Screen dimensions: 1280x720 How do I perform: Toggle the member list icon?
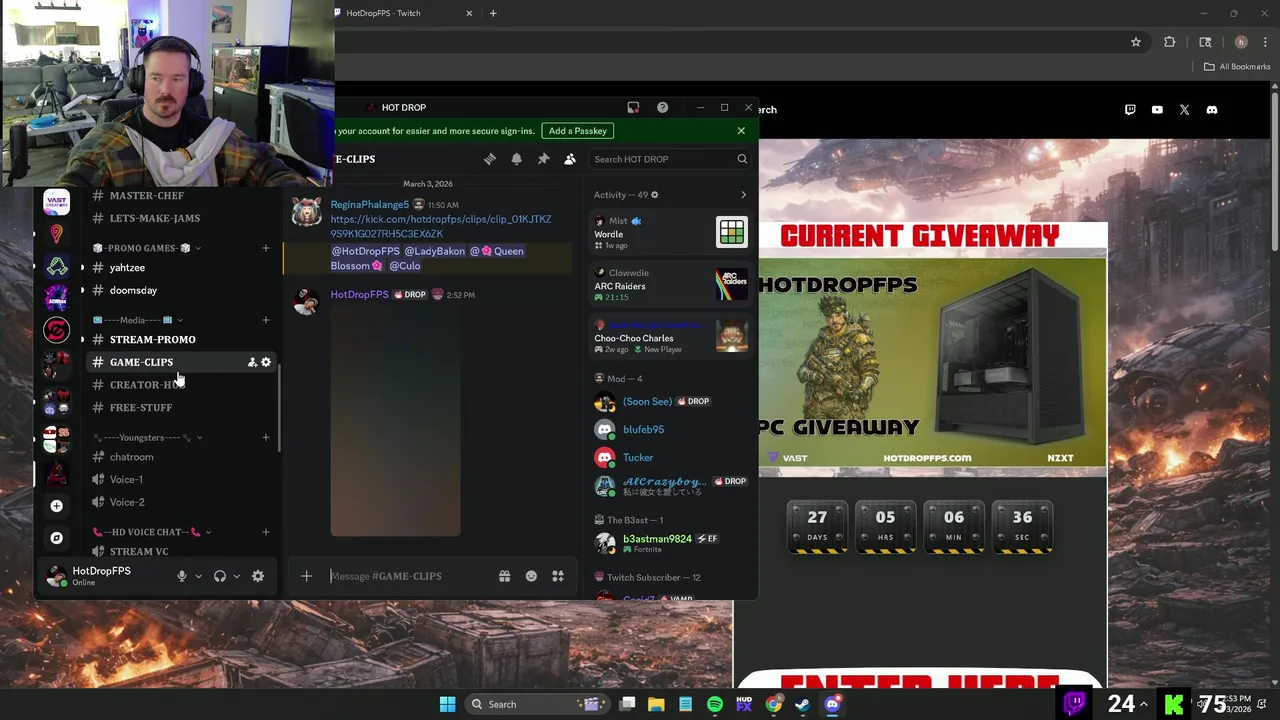570,159
